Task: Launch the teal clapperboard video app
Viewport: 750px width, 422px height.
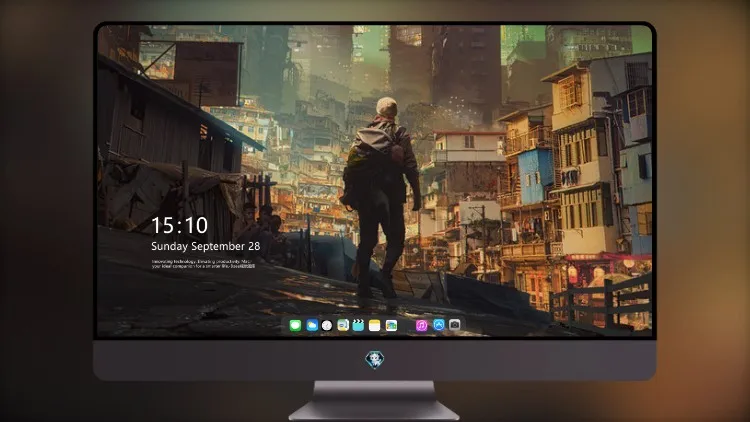Action: (x=359, y=325)
